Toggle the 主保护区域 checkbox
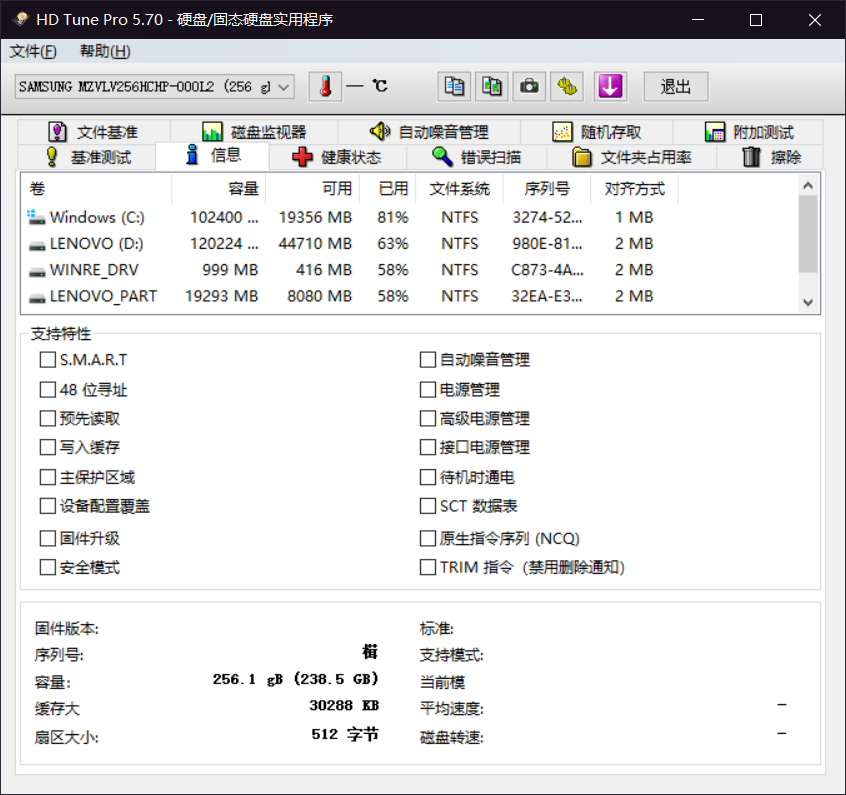846x795 pixels. pos(47,477)
